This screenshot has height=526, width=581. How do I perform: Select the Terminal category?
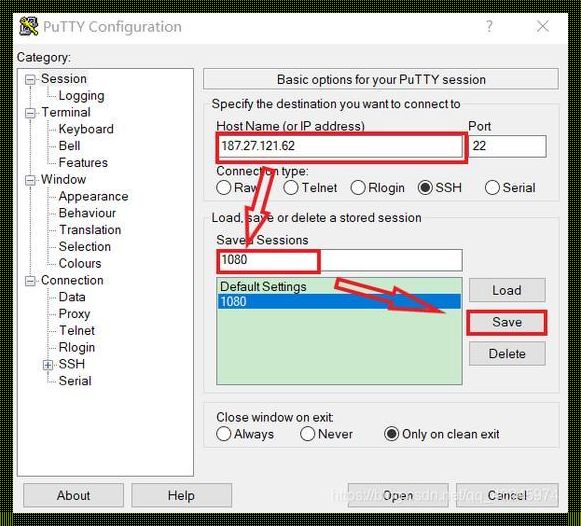point(66,112)
